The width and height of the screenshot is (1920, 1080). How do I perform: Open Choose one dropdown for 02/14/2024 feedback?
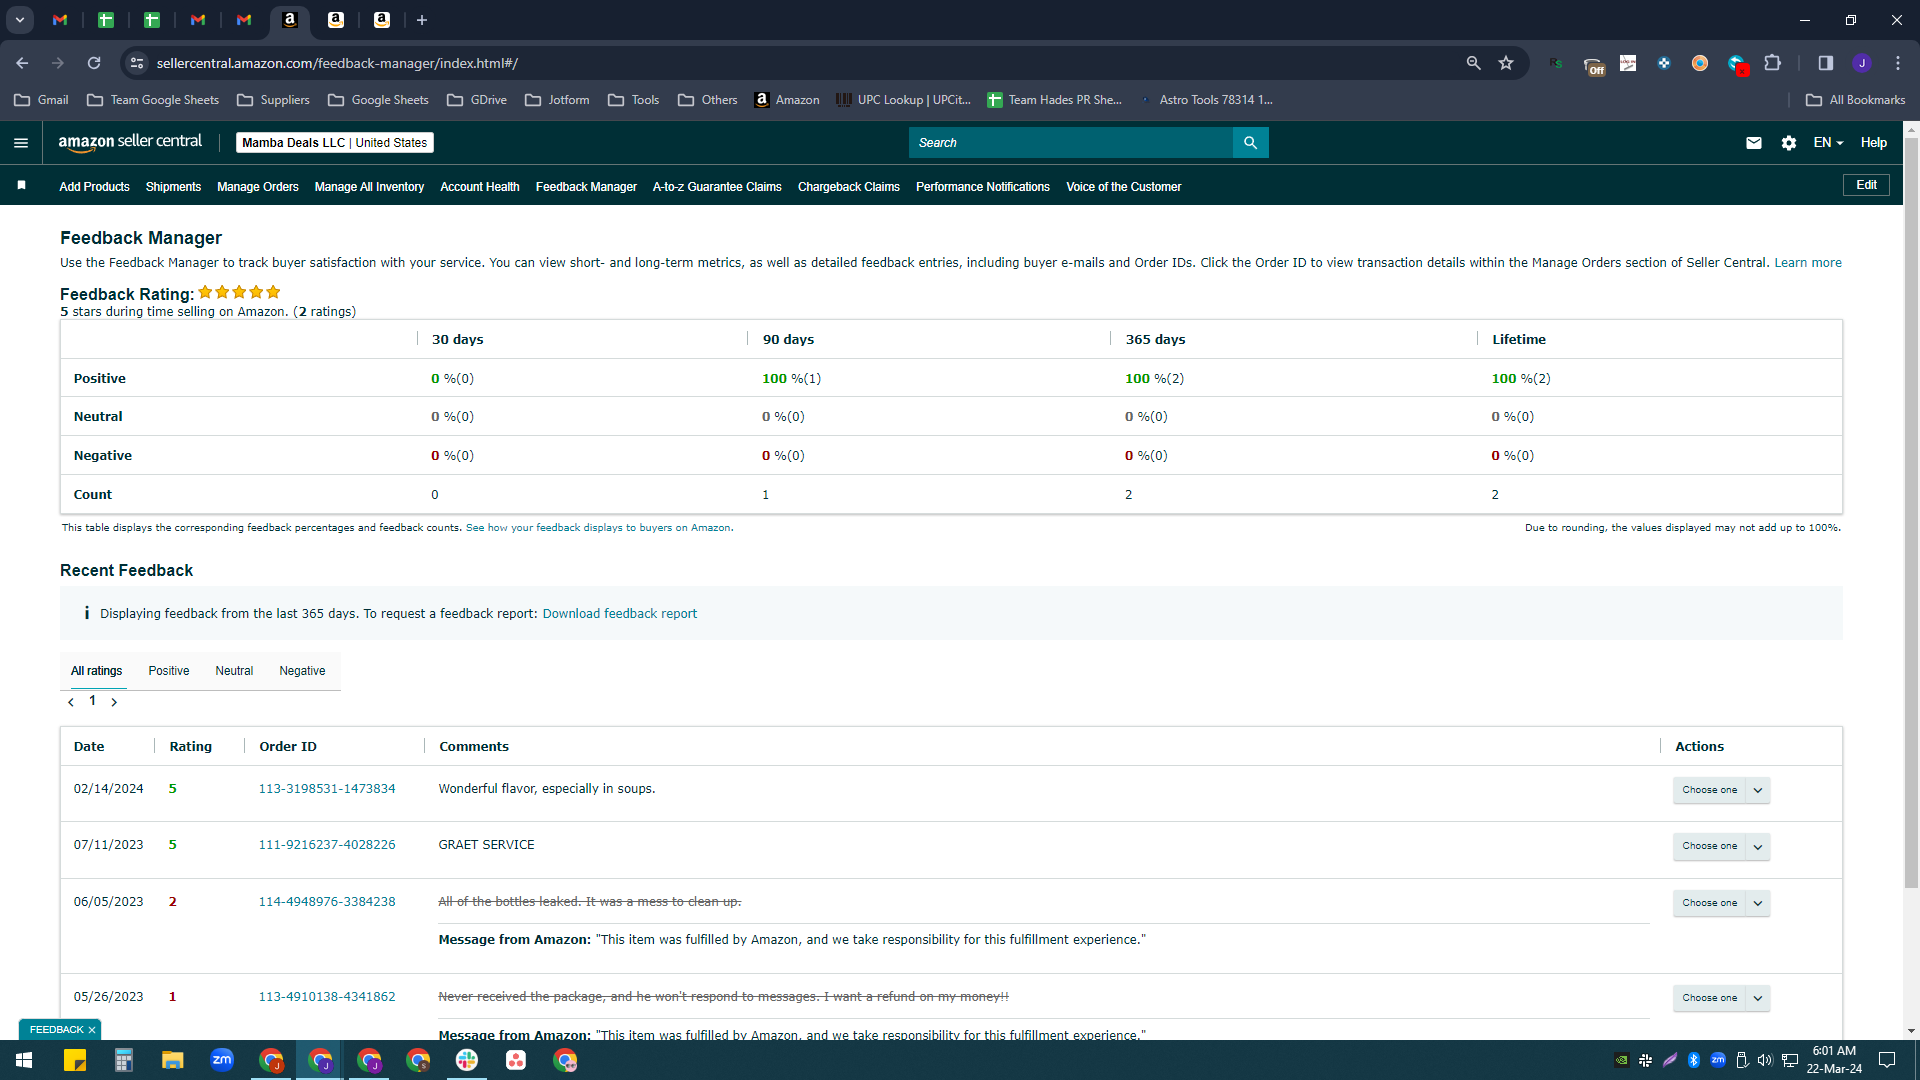click(1721, 790)
